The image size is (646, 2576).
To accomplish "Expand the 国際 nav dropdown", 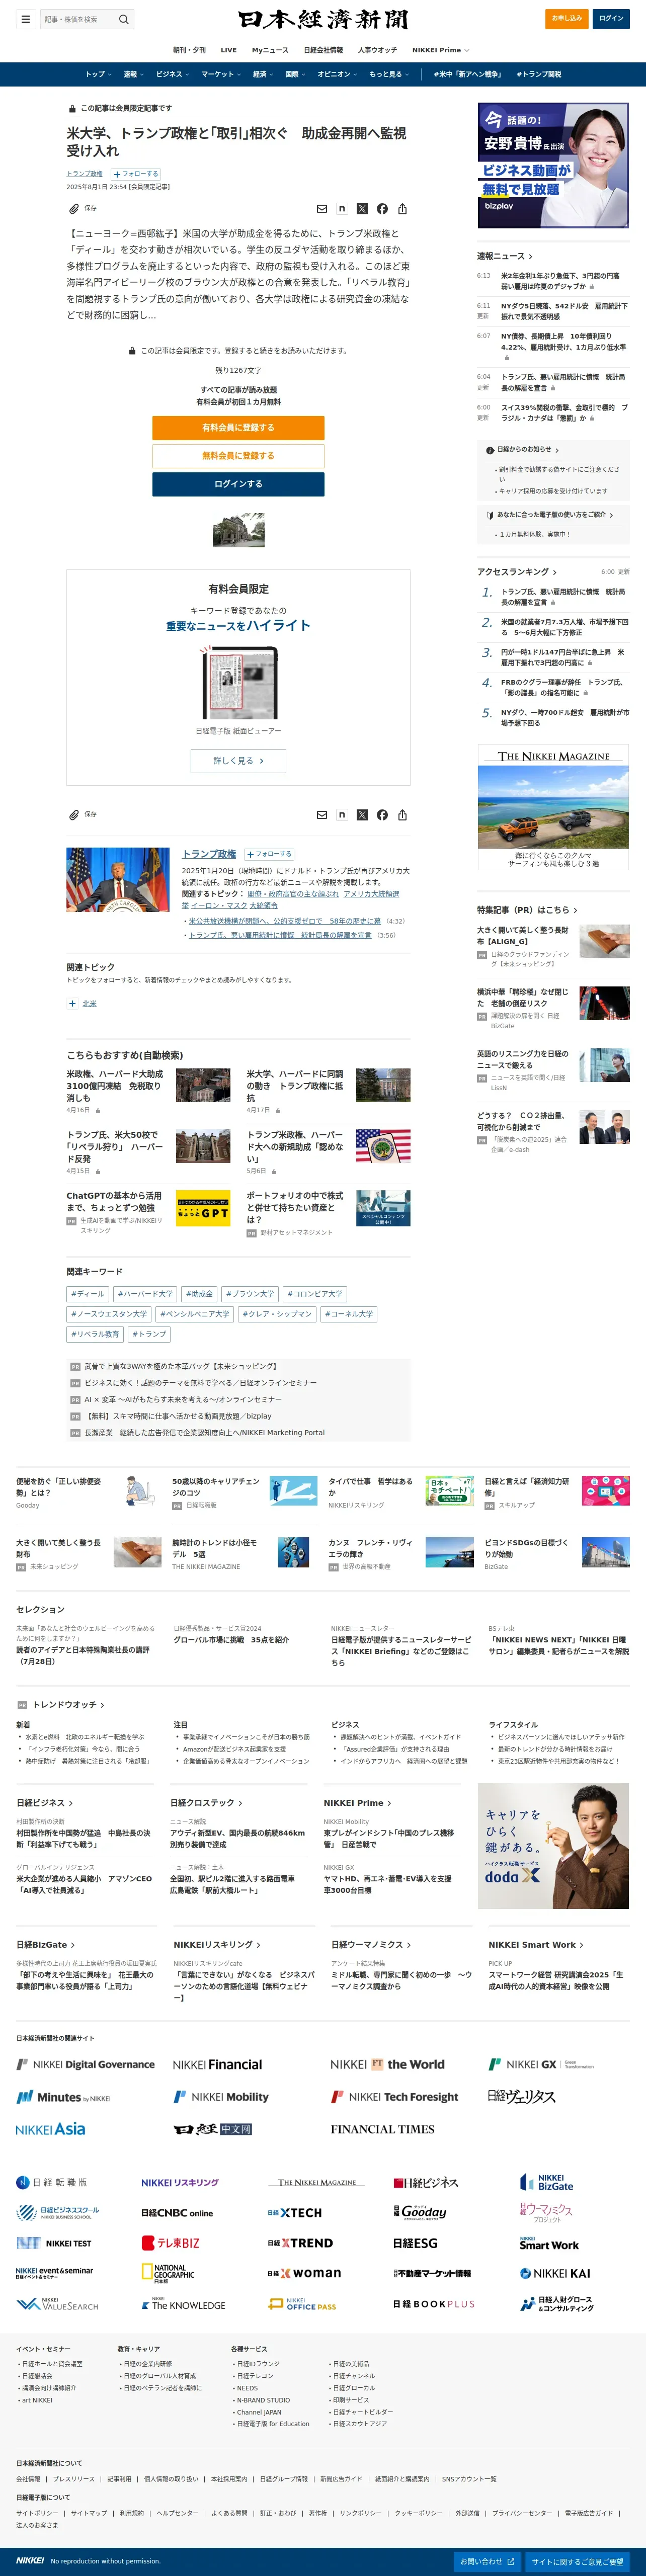I will click(x=295, y=74).
